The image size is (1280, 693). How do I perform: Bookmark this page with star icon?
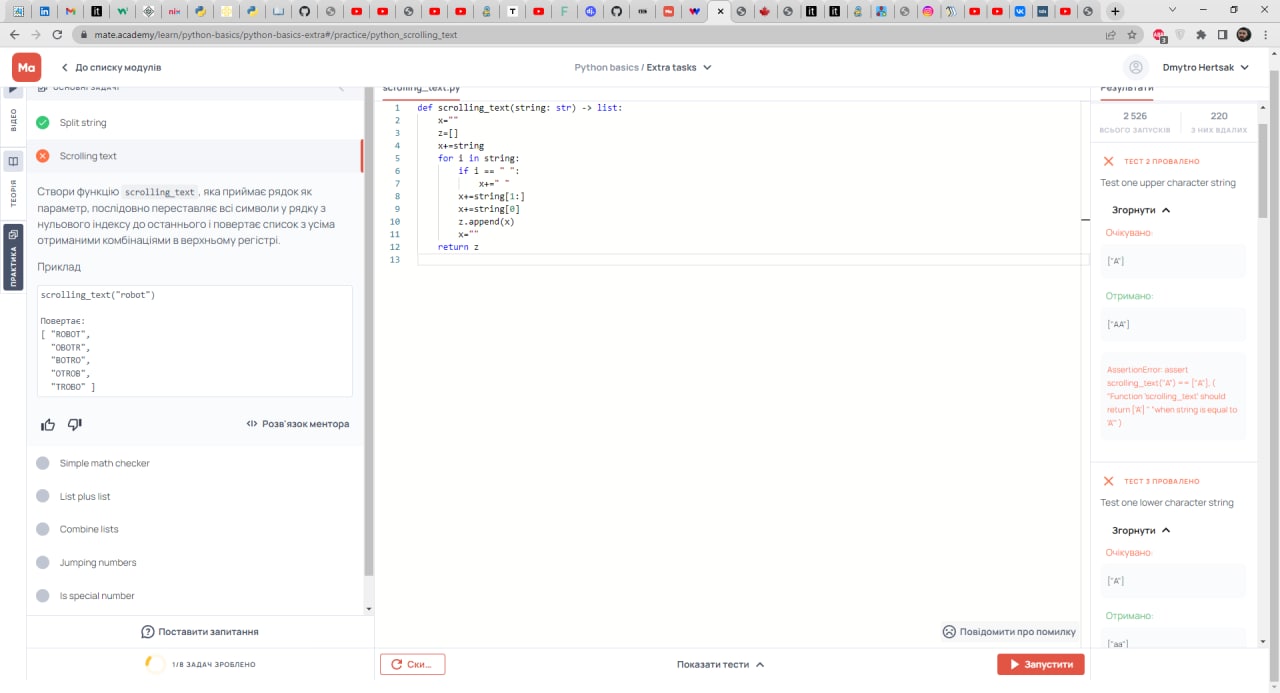click(x=1132, y=34)
